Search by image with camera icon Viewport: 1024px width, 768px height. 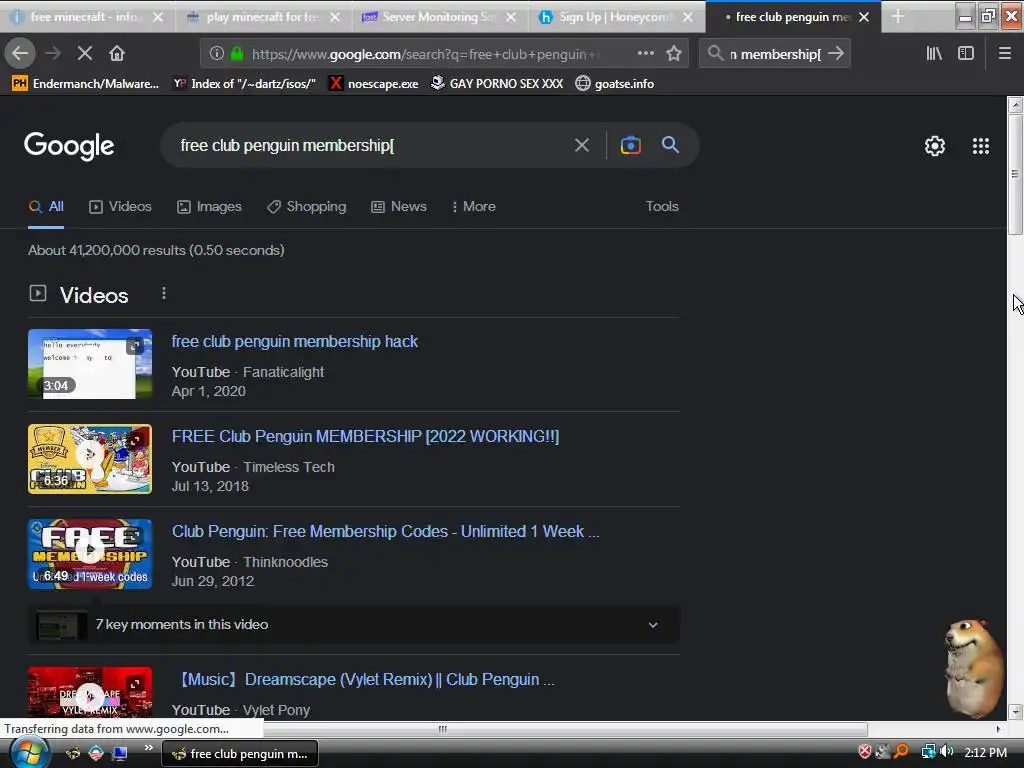click(x=630, y=145)
